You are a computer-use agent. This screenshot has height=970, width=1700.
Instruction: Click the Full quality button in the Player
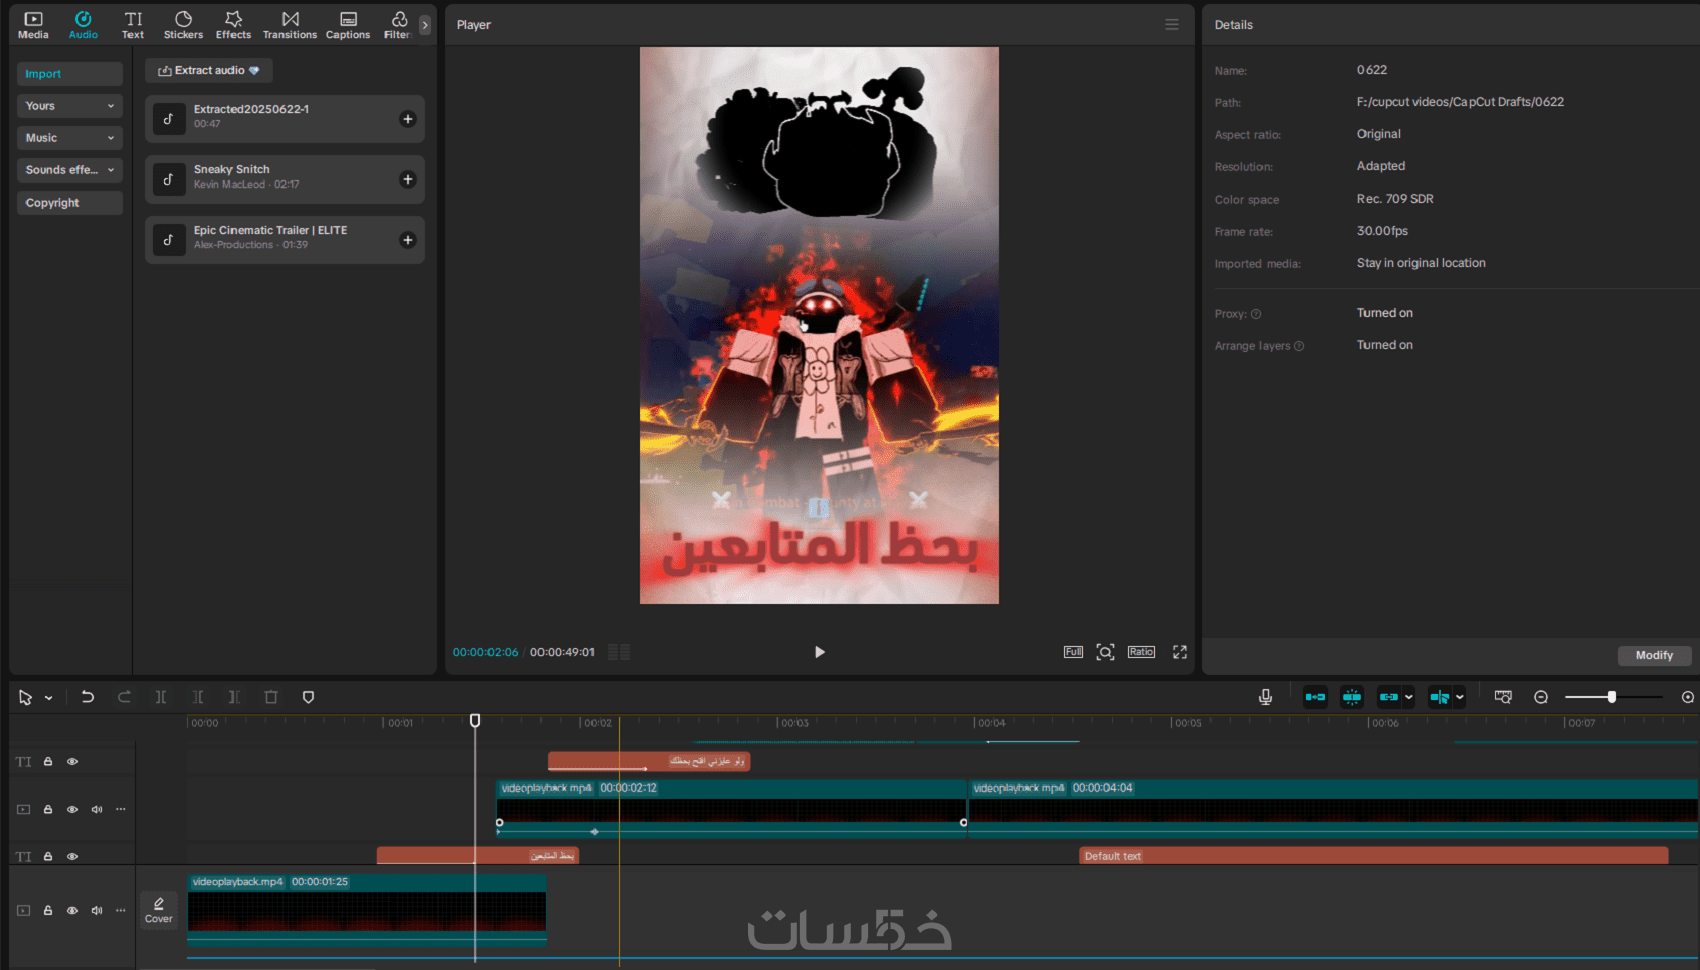(x=1073, y=652)
